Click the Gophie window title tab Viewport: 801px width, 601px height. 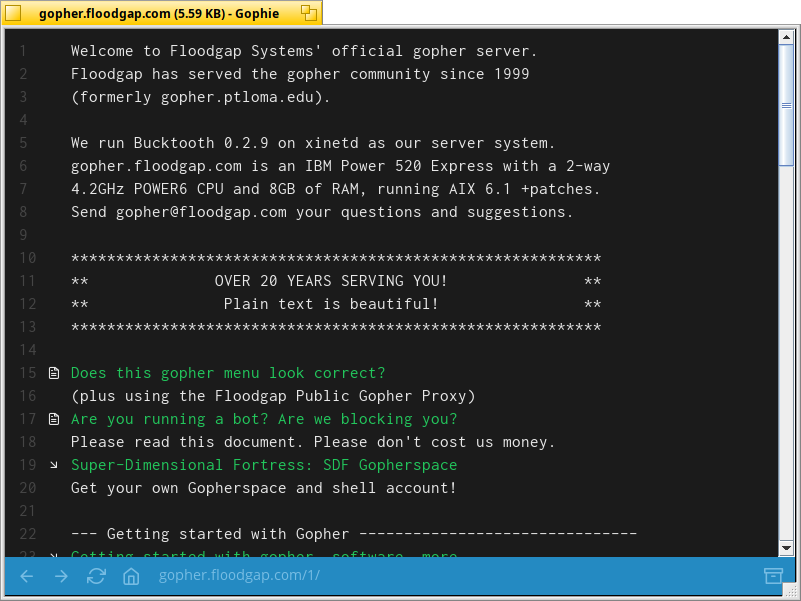pyautogui.click(x=159, y=13)
